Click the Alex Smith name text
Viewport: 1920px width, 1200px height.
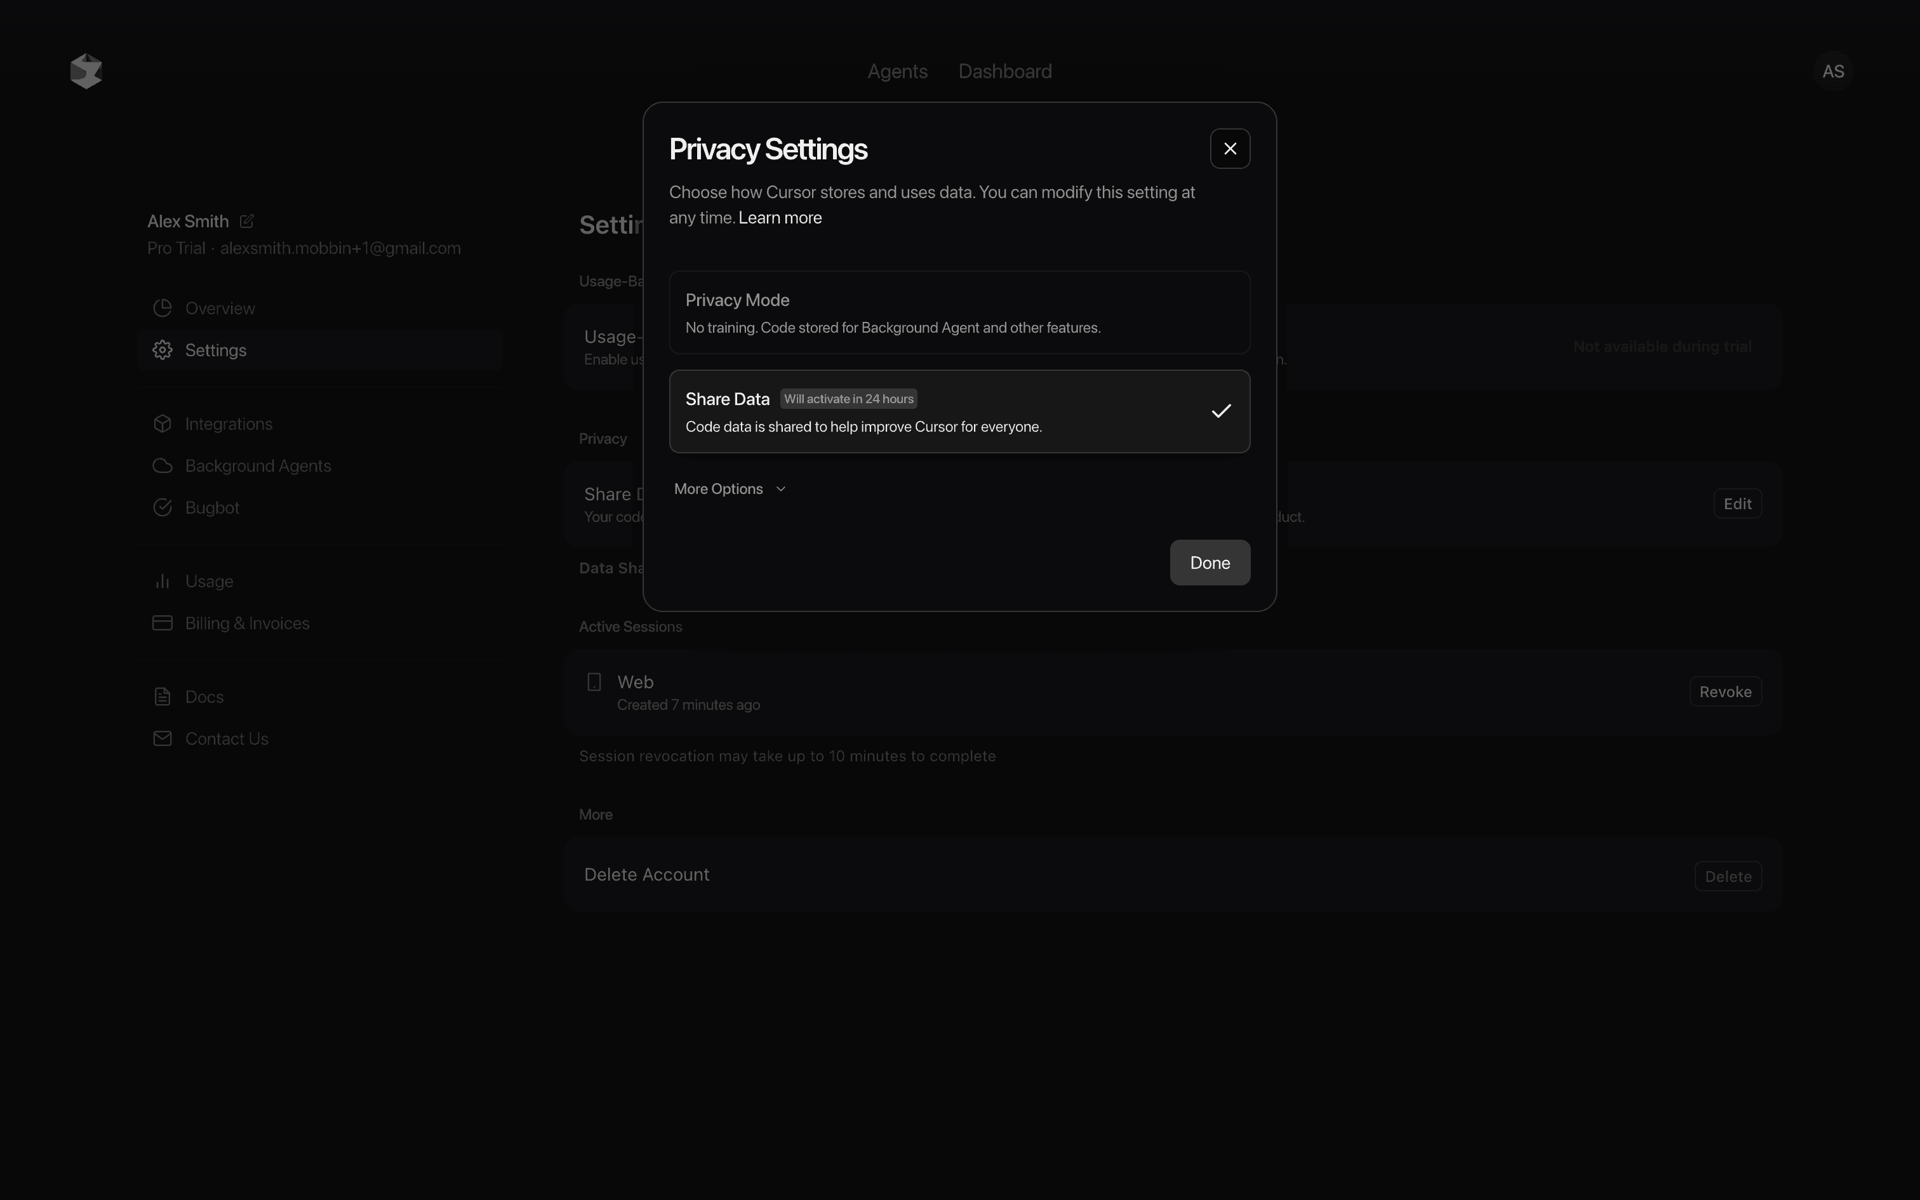tap(188, 221)
